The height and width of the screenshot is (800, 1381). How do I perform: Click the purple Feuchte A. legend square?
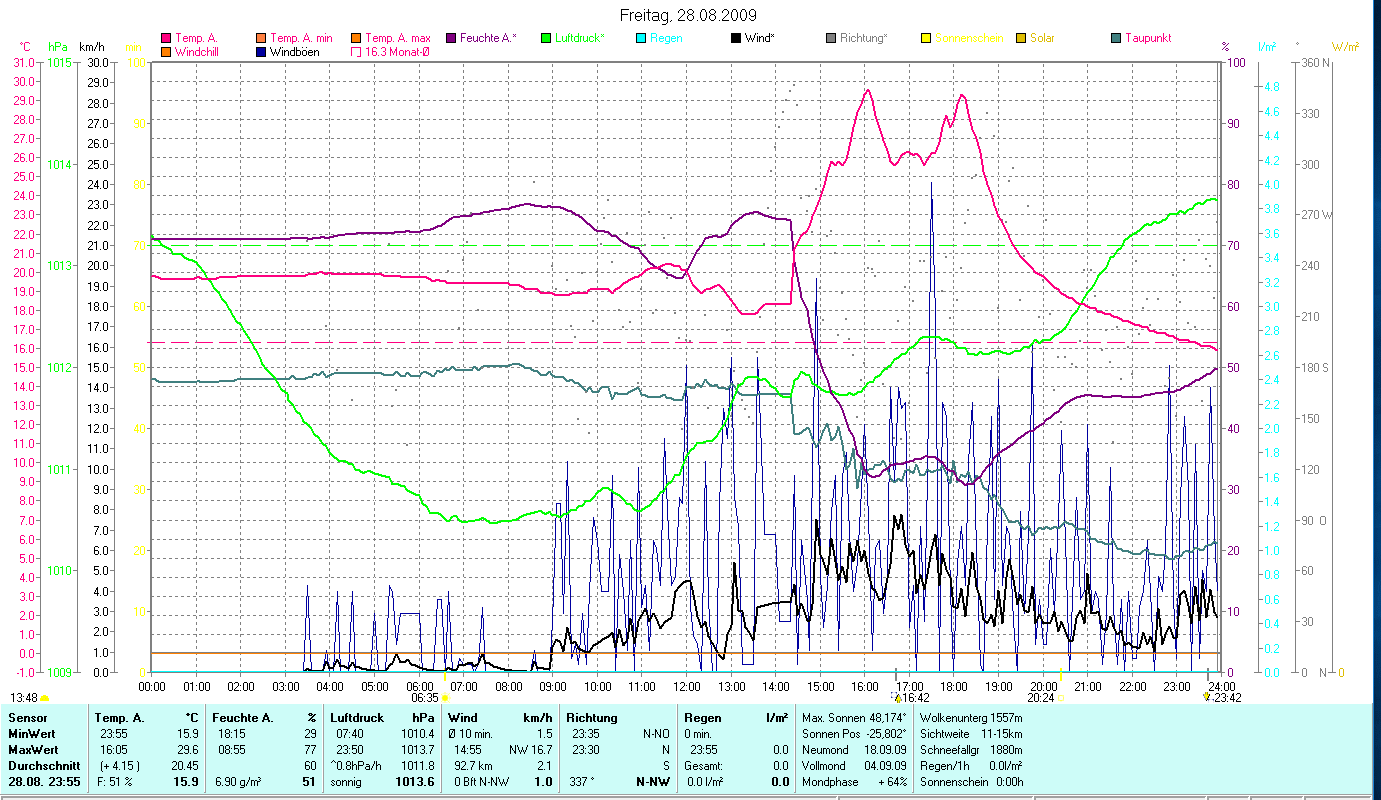(450, 39)
